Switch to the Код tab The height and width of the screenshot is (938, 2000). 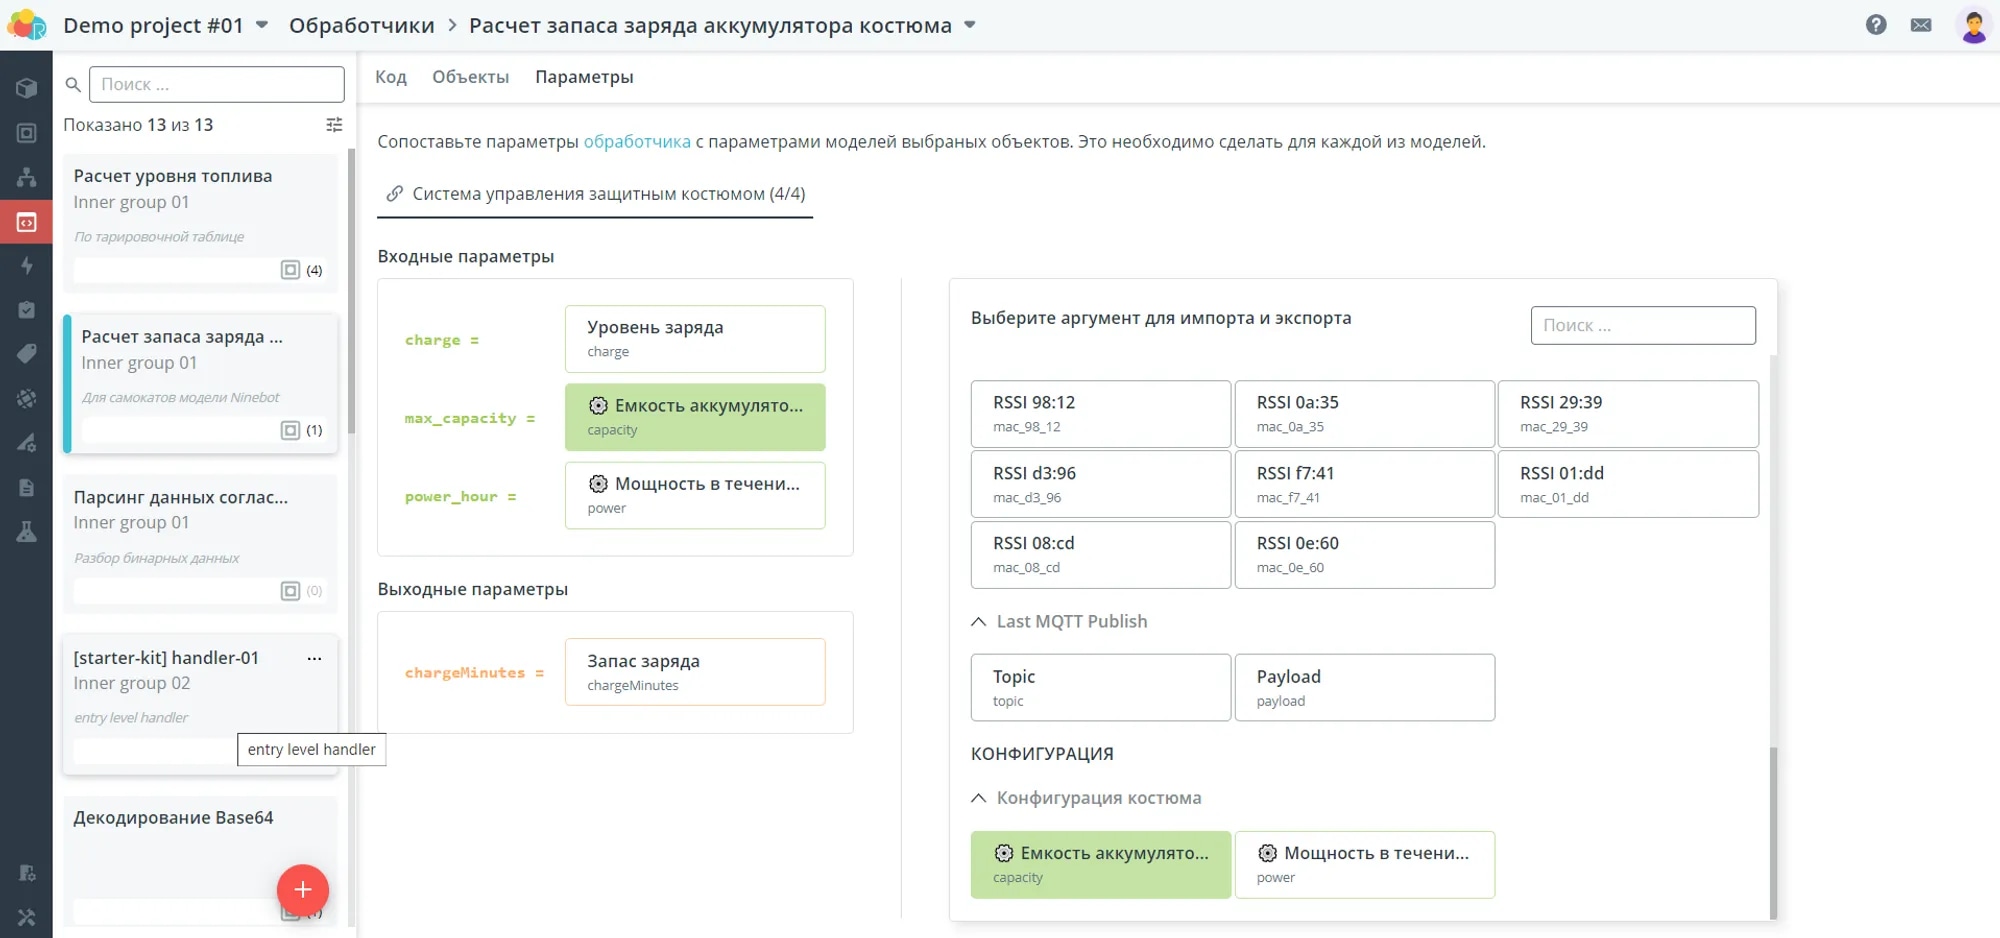pyautogui.click(x=391, y=77)
